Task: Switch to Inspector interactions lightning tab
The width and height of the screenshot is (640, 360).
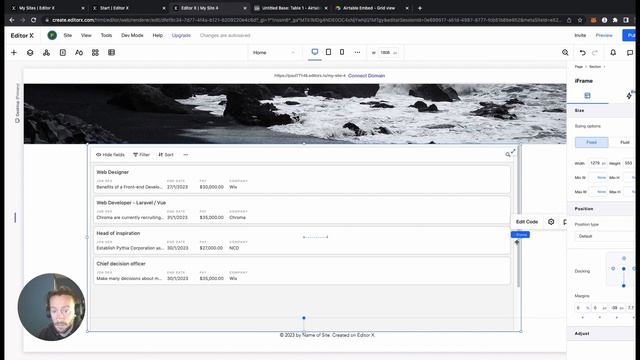Action: 629,96
